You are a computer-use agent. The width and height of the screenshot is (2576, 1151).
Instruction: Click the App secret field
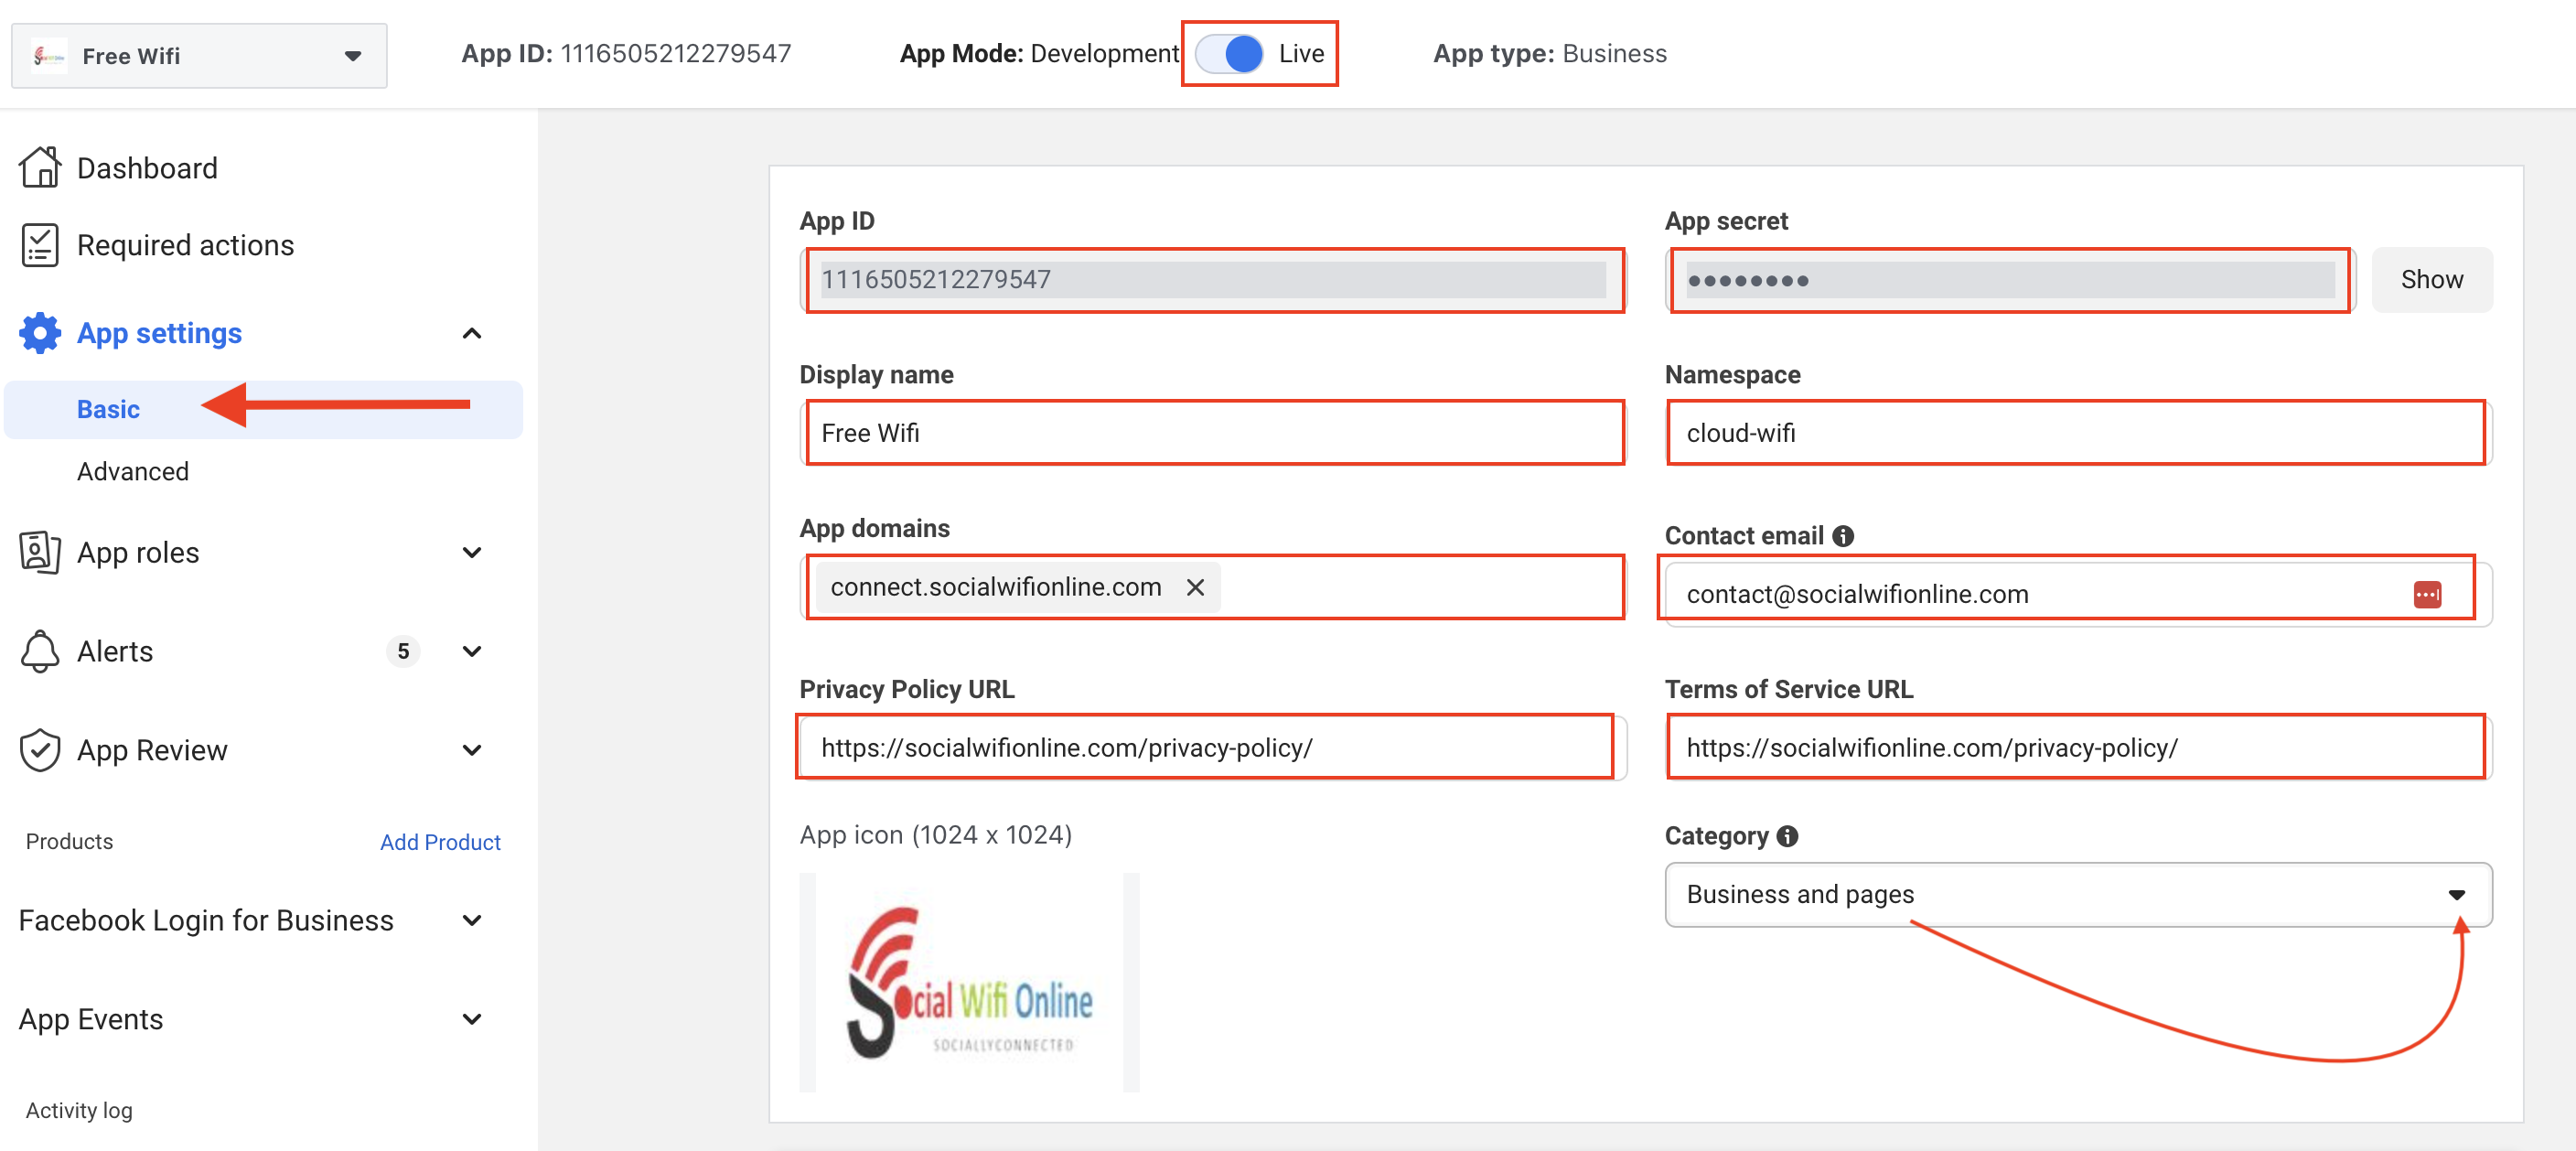(2010, 280)
